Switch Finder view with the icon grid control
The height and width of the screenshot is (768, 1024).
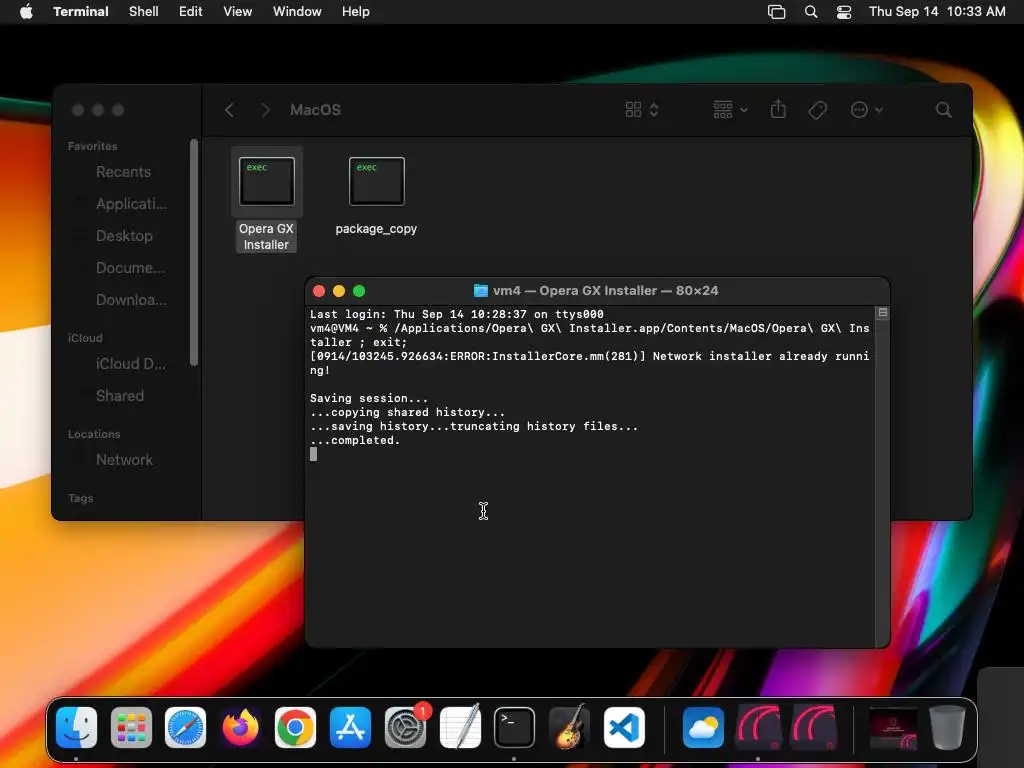click(x=642, y=110)
